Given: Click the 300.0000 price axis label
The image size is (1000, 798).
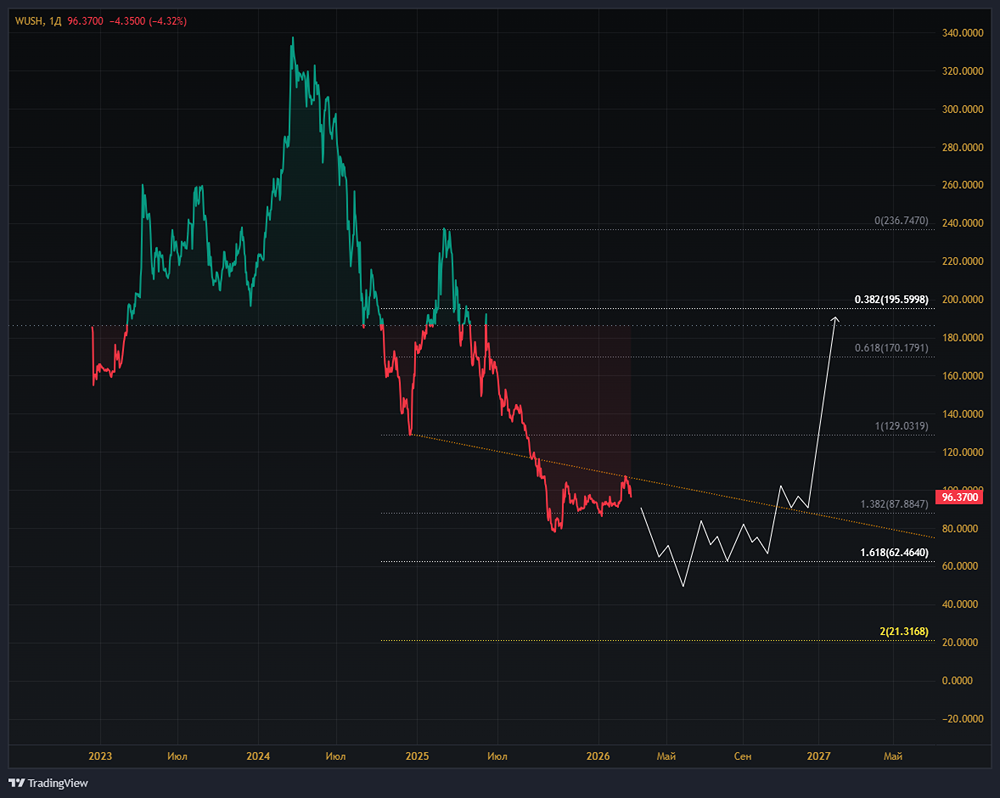Looking at the screenshot, I should point(962,109).
